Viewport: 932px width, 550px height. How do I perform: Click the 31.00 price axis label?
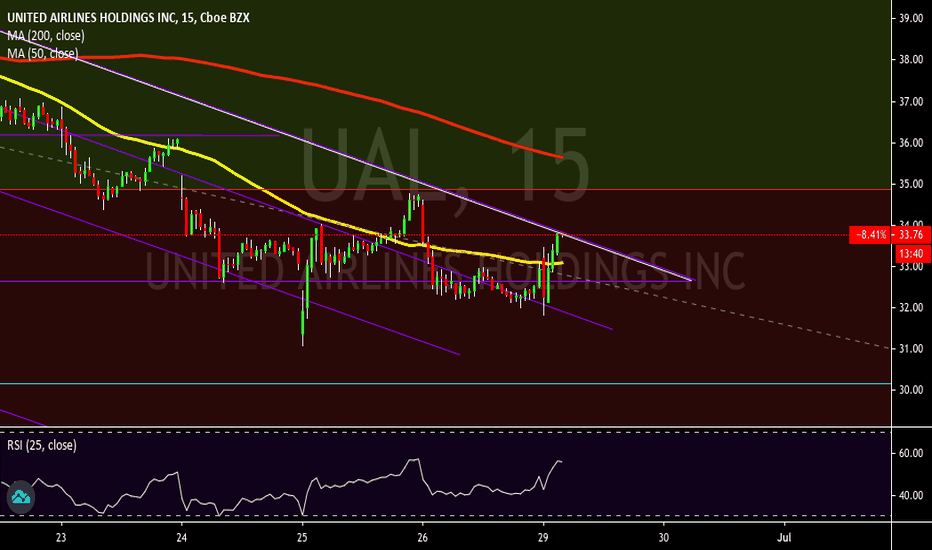tap(911, 348)
